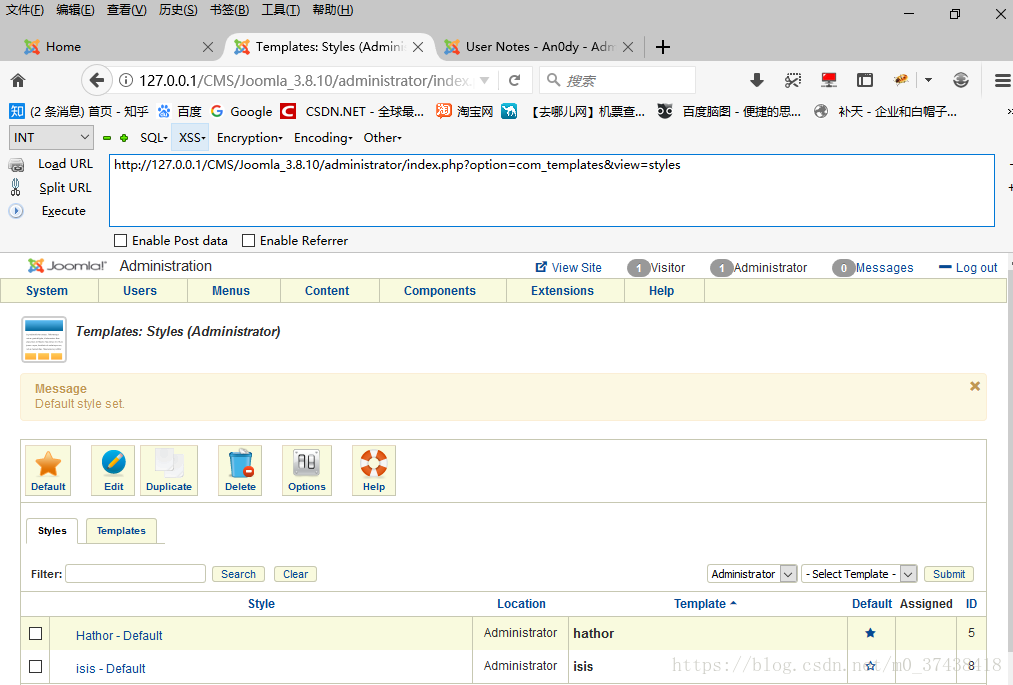Click the Load URL icon
Viewport: 1013px width, 685px height.
coord(17,165)
